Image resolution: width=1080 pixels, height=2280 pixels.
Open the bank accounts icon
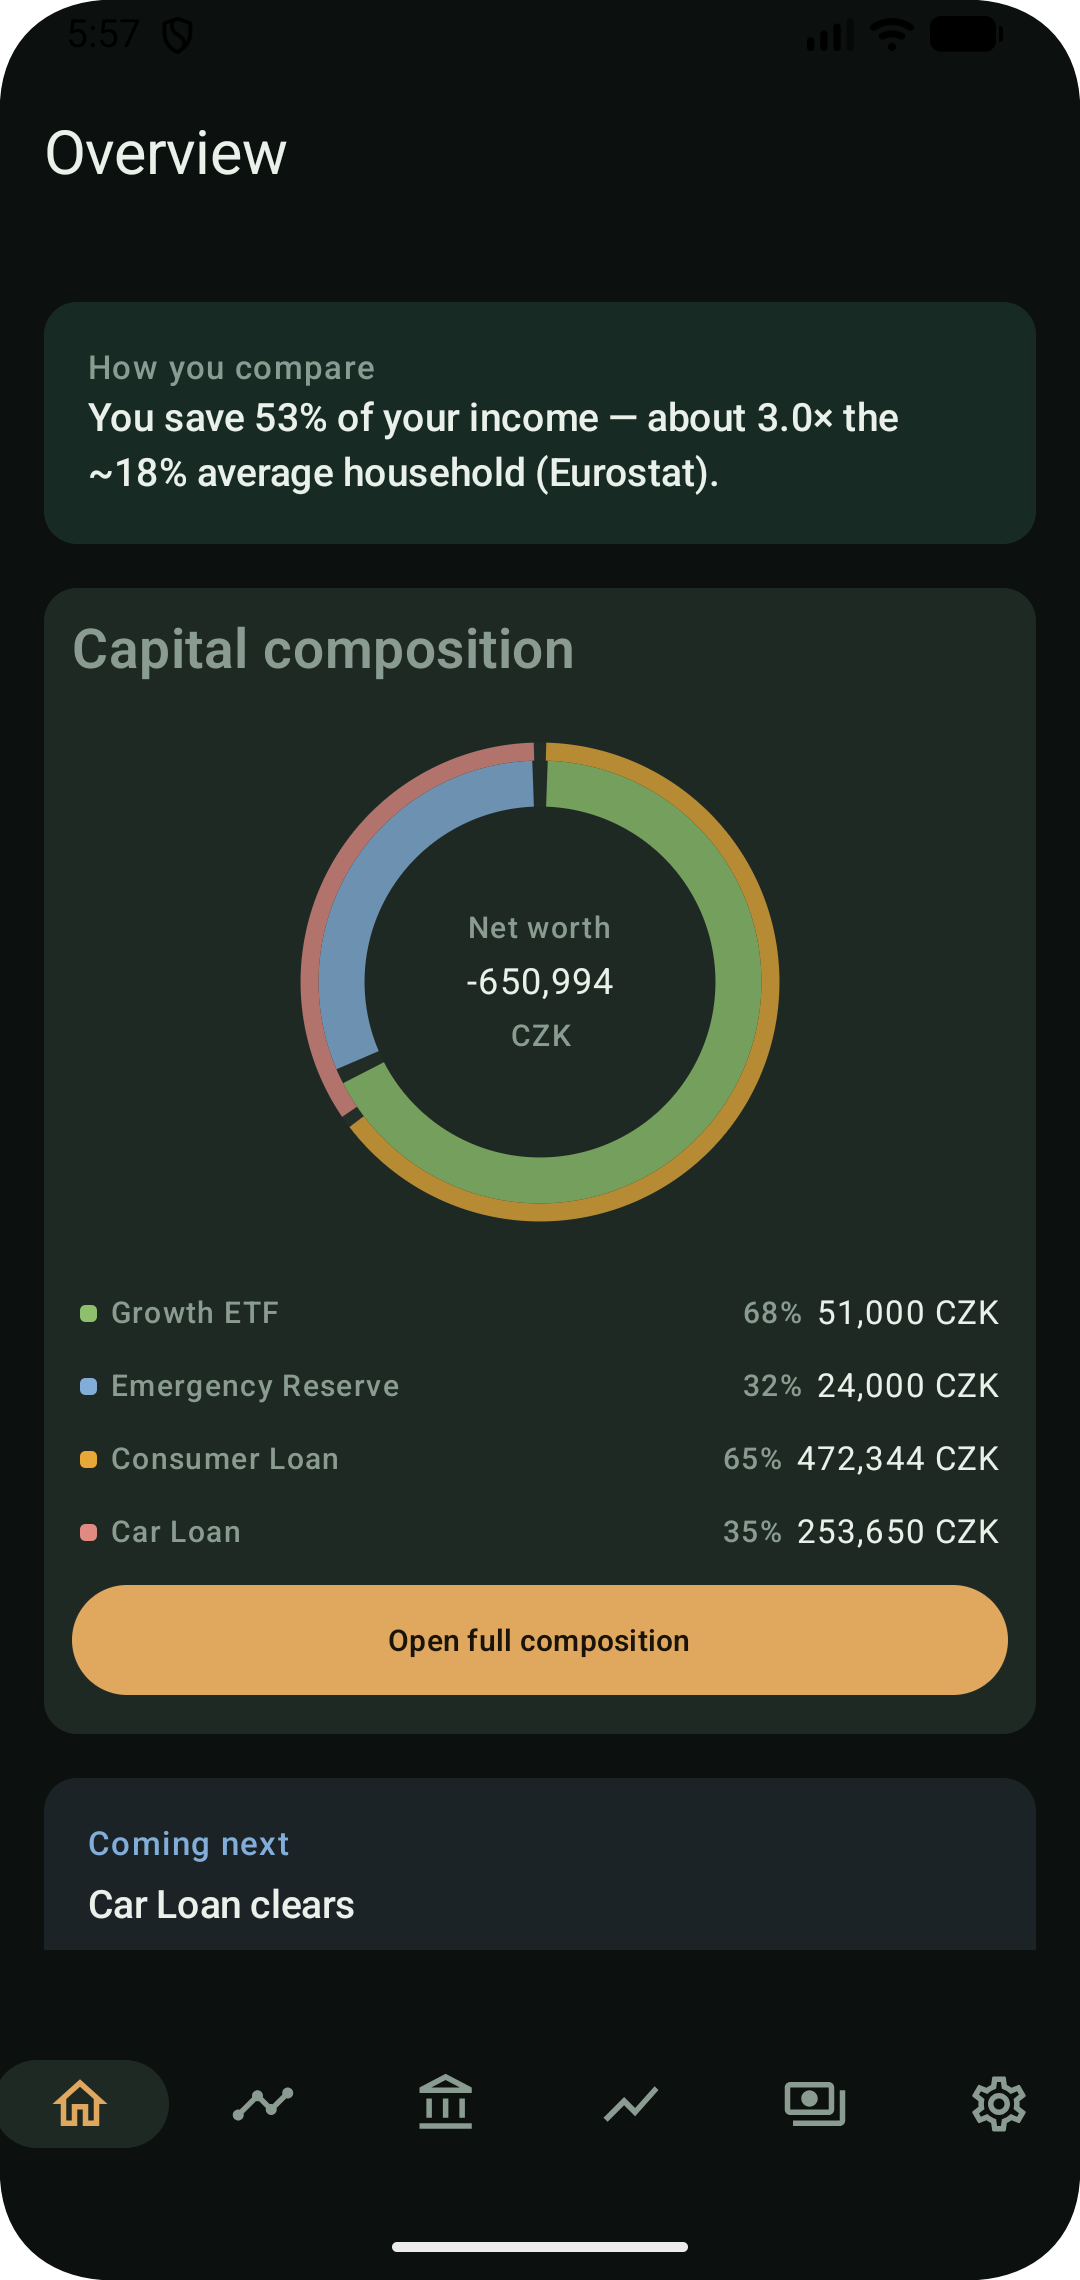coord(446,2102)
